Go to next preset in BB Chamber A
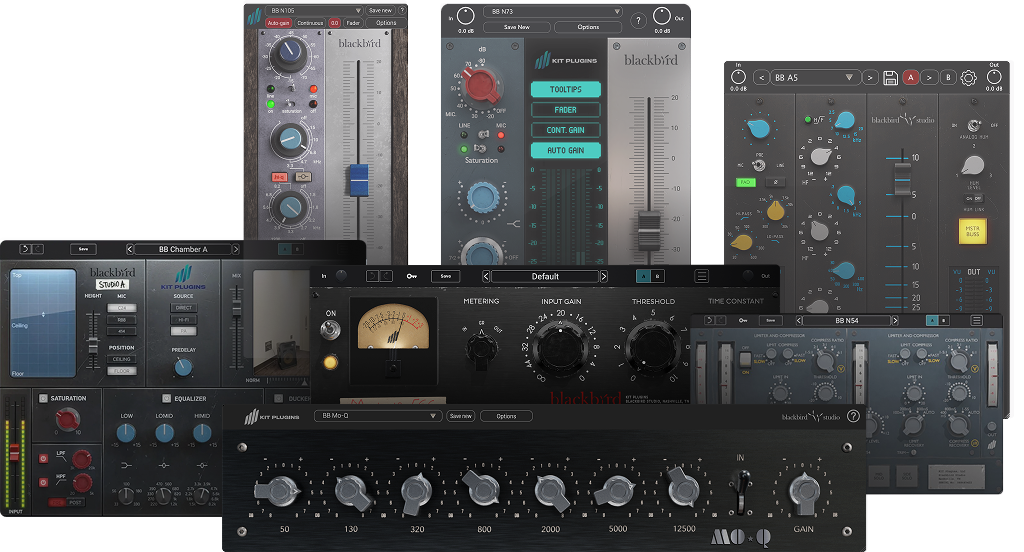The height and width of the screenshot is (552, 1024). (x=236, y=250)
